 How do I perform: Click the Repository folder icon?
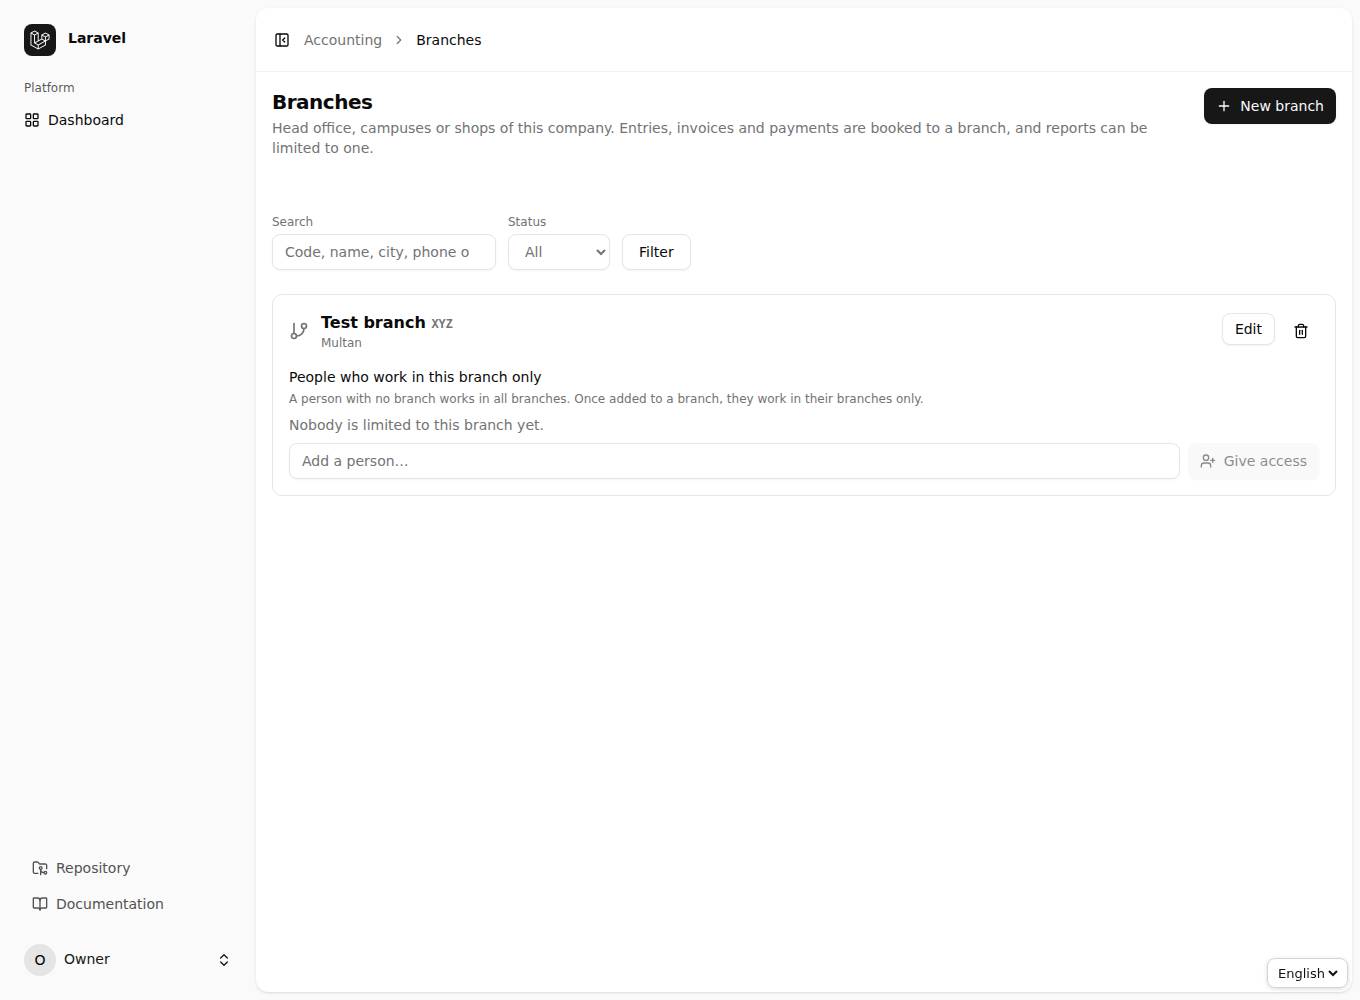40,868
